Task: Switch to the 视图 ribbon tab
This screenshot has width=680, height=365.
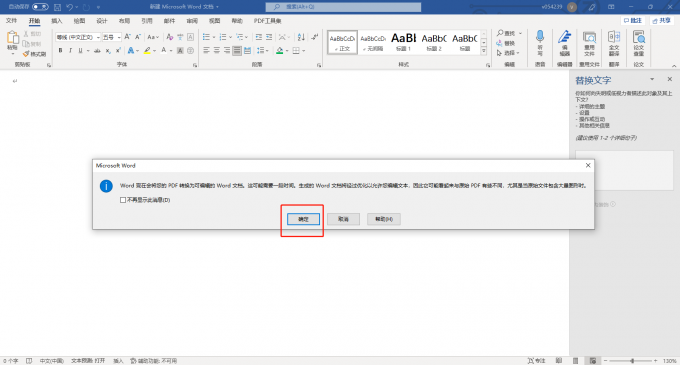Action: coord(214,21)
